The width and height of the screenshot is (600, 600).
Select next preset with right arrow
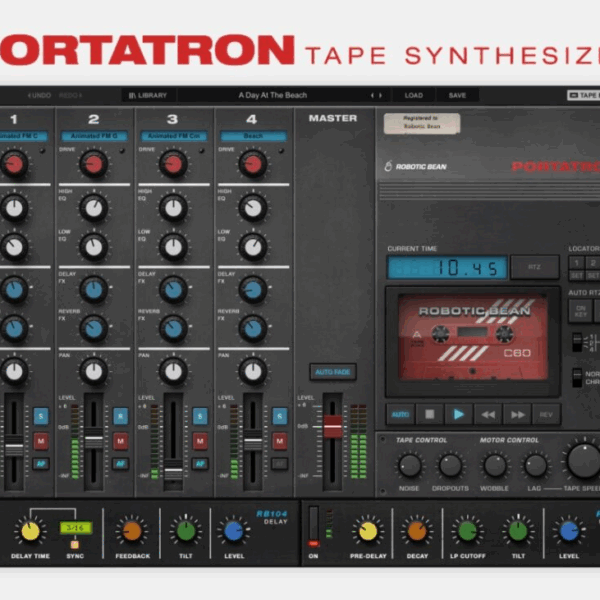[x=380, y=95]
